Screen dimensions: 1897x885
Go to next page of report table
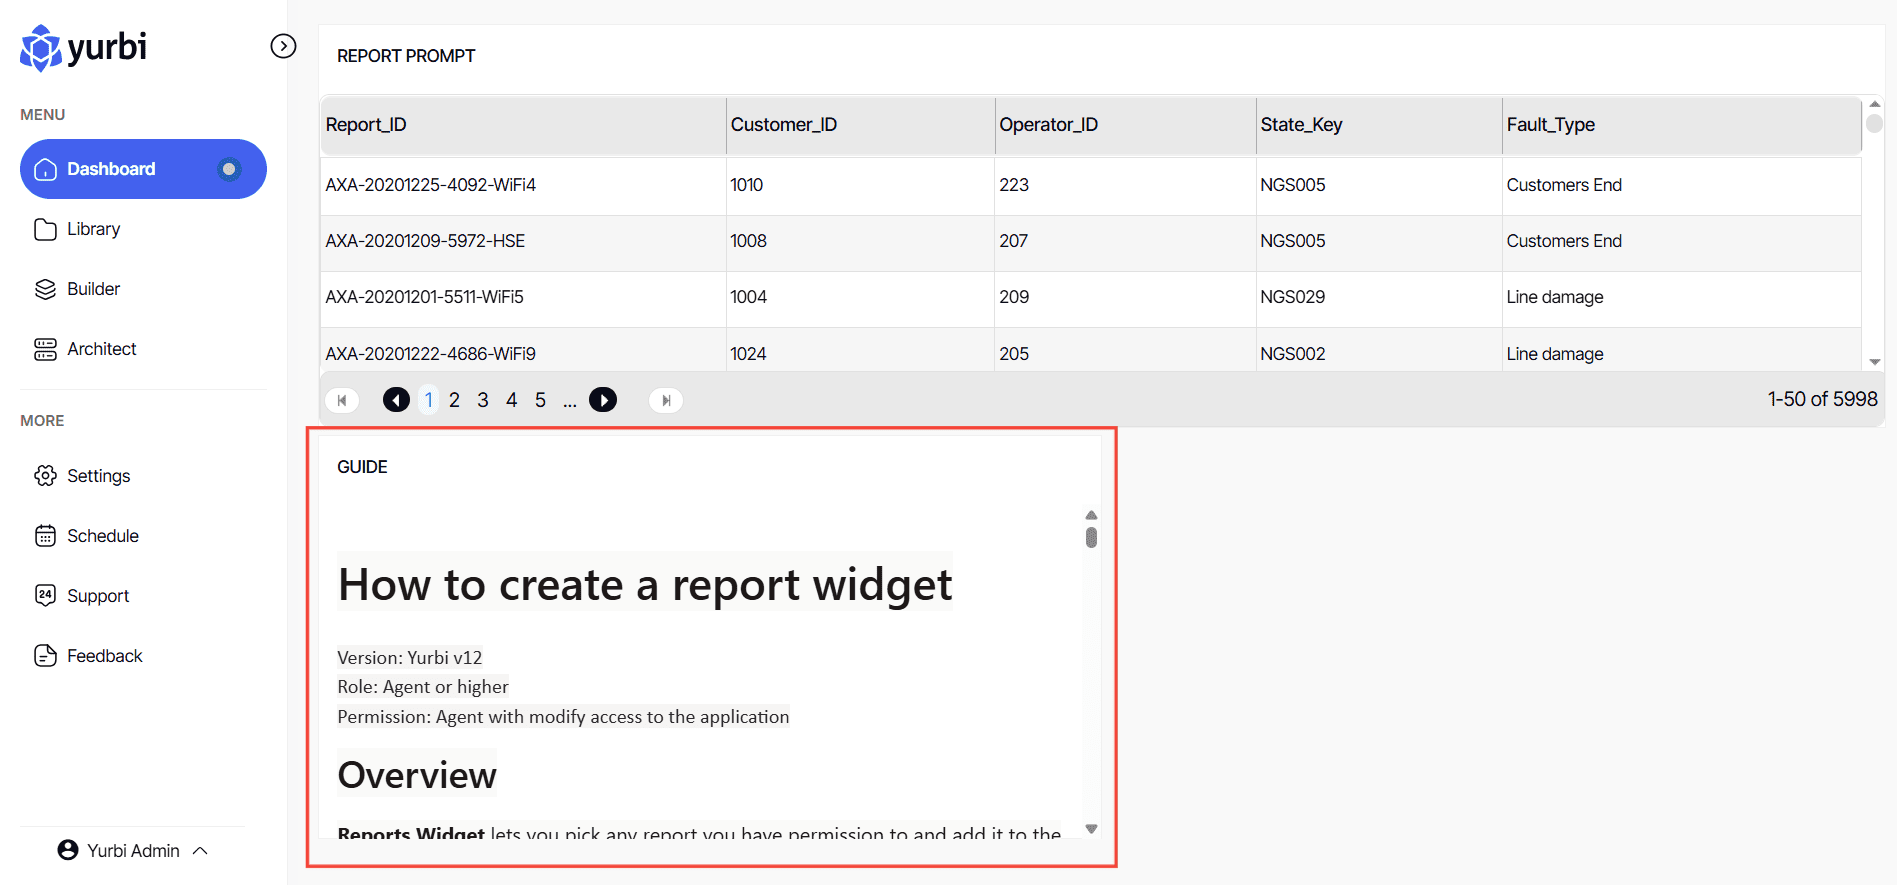point(603,400)
